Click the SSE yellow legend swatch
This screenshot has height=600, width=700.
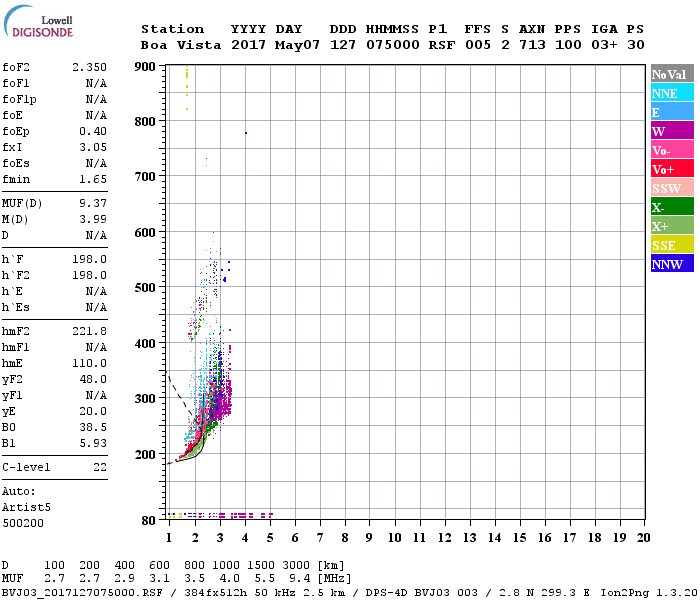click(x=672, y=245)
